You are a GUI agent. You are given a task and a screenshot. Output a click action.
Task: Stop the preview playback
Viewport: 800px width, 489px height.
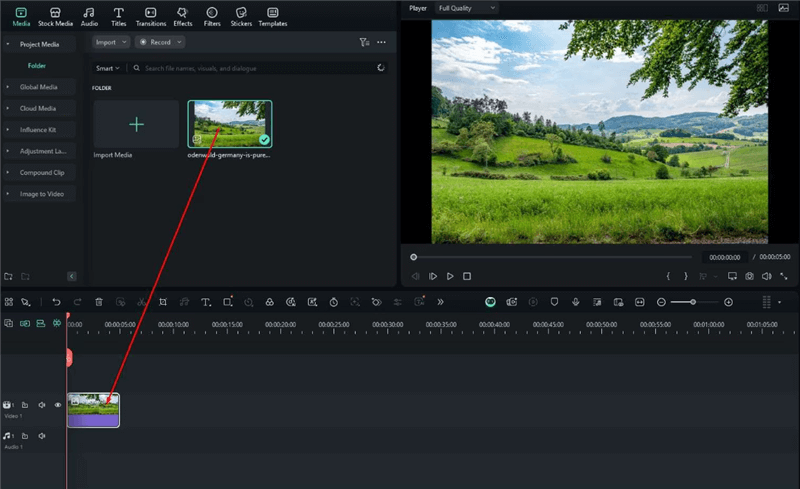point(467,276)
